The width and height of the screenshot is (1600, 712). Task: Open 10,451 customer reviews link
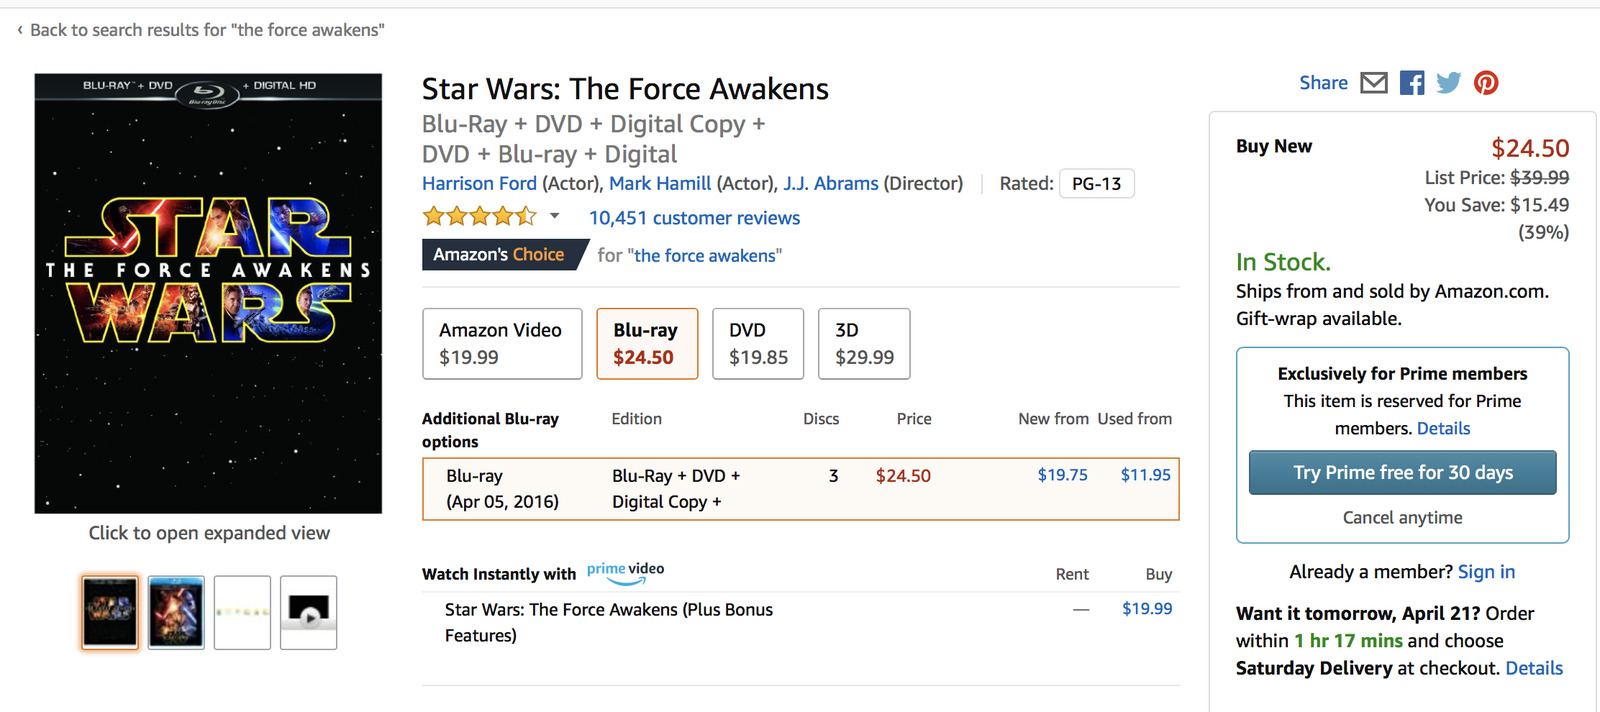[x=694, y=218]
